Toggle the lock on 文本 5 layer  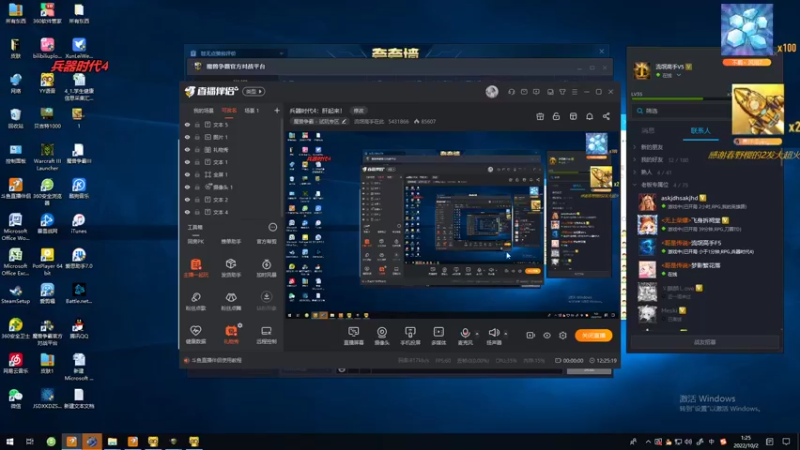(197, 124)
